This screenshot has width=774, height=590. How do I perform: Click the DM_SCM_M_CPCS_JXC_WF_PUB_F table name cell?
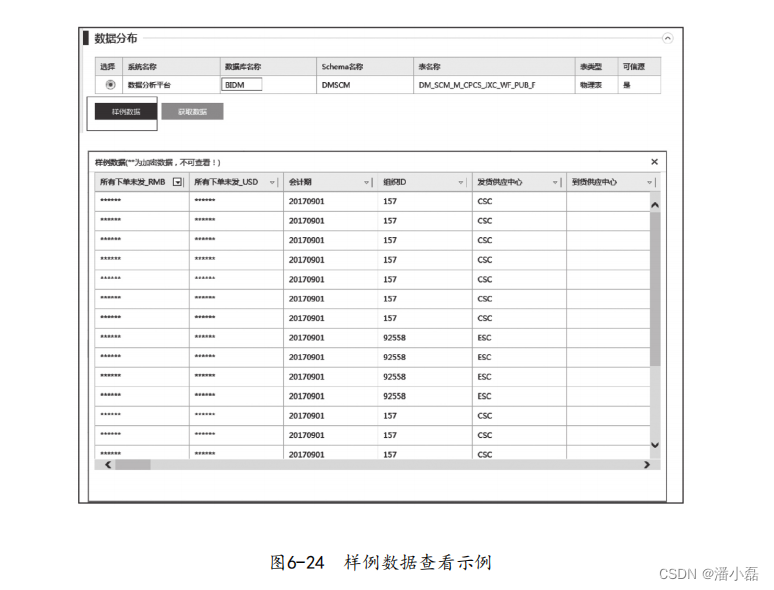[494, 85]
